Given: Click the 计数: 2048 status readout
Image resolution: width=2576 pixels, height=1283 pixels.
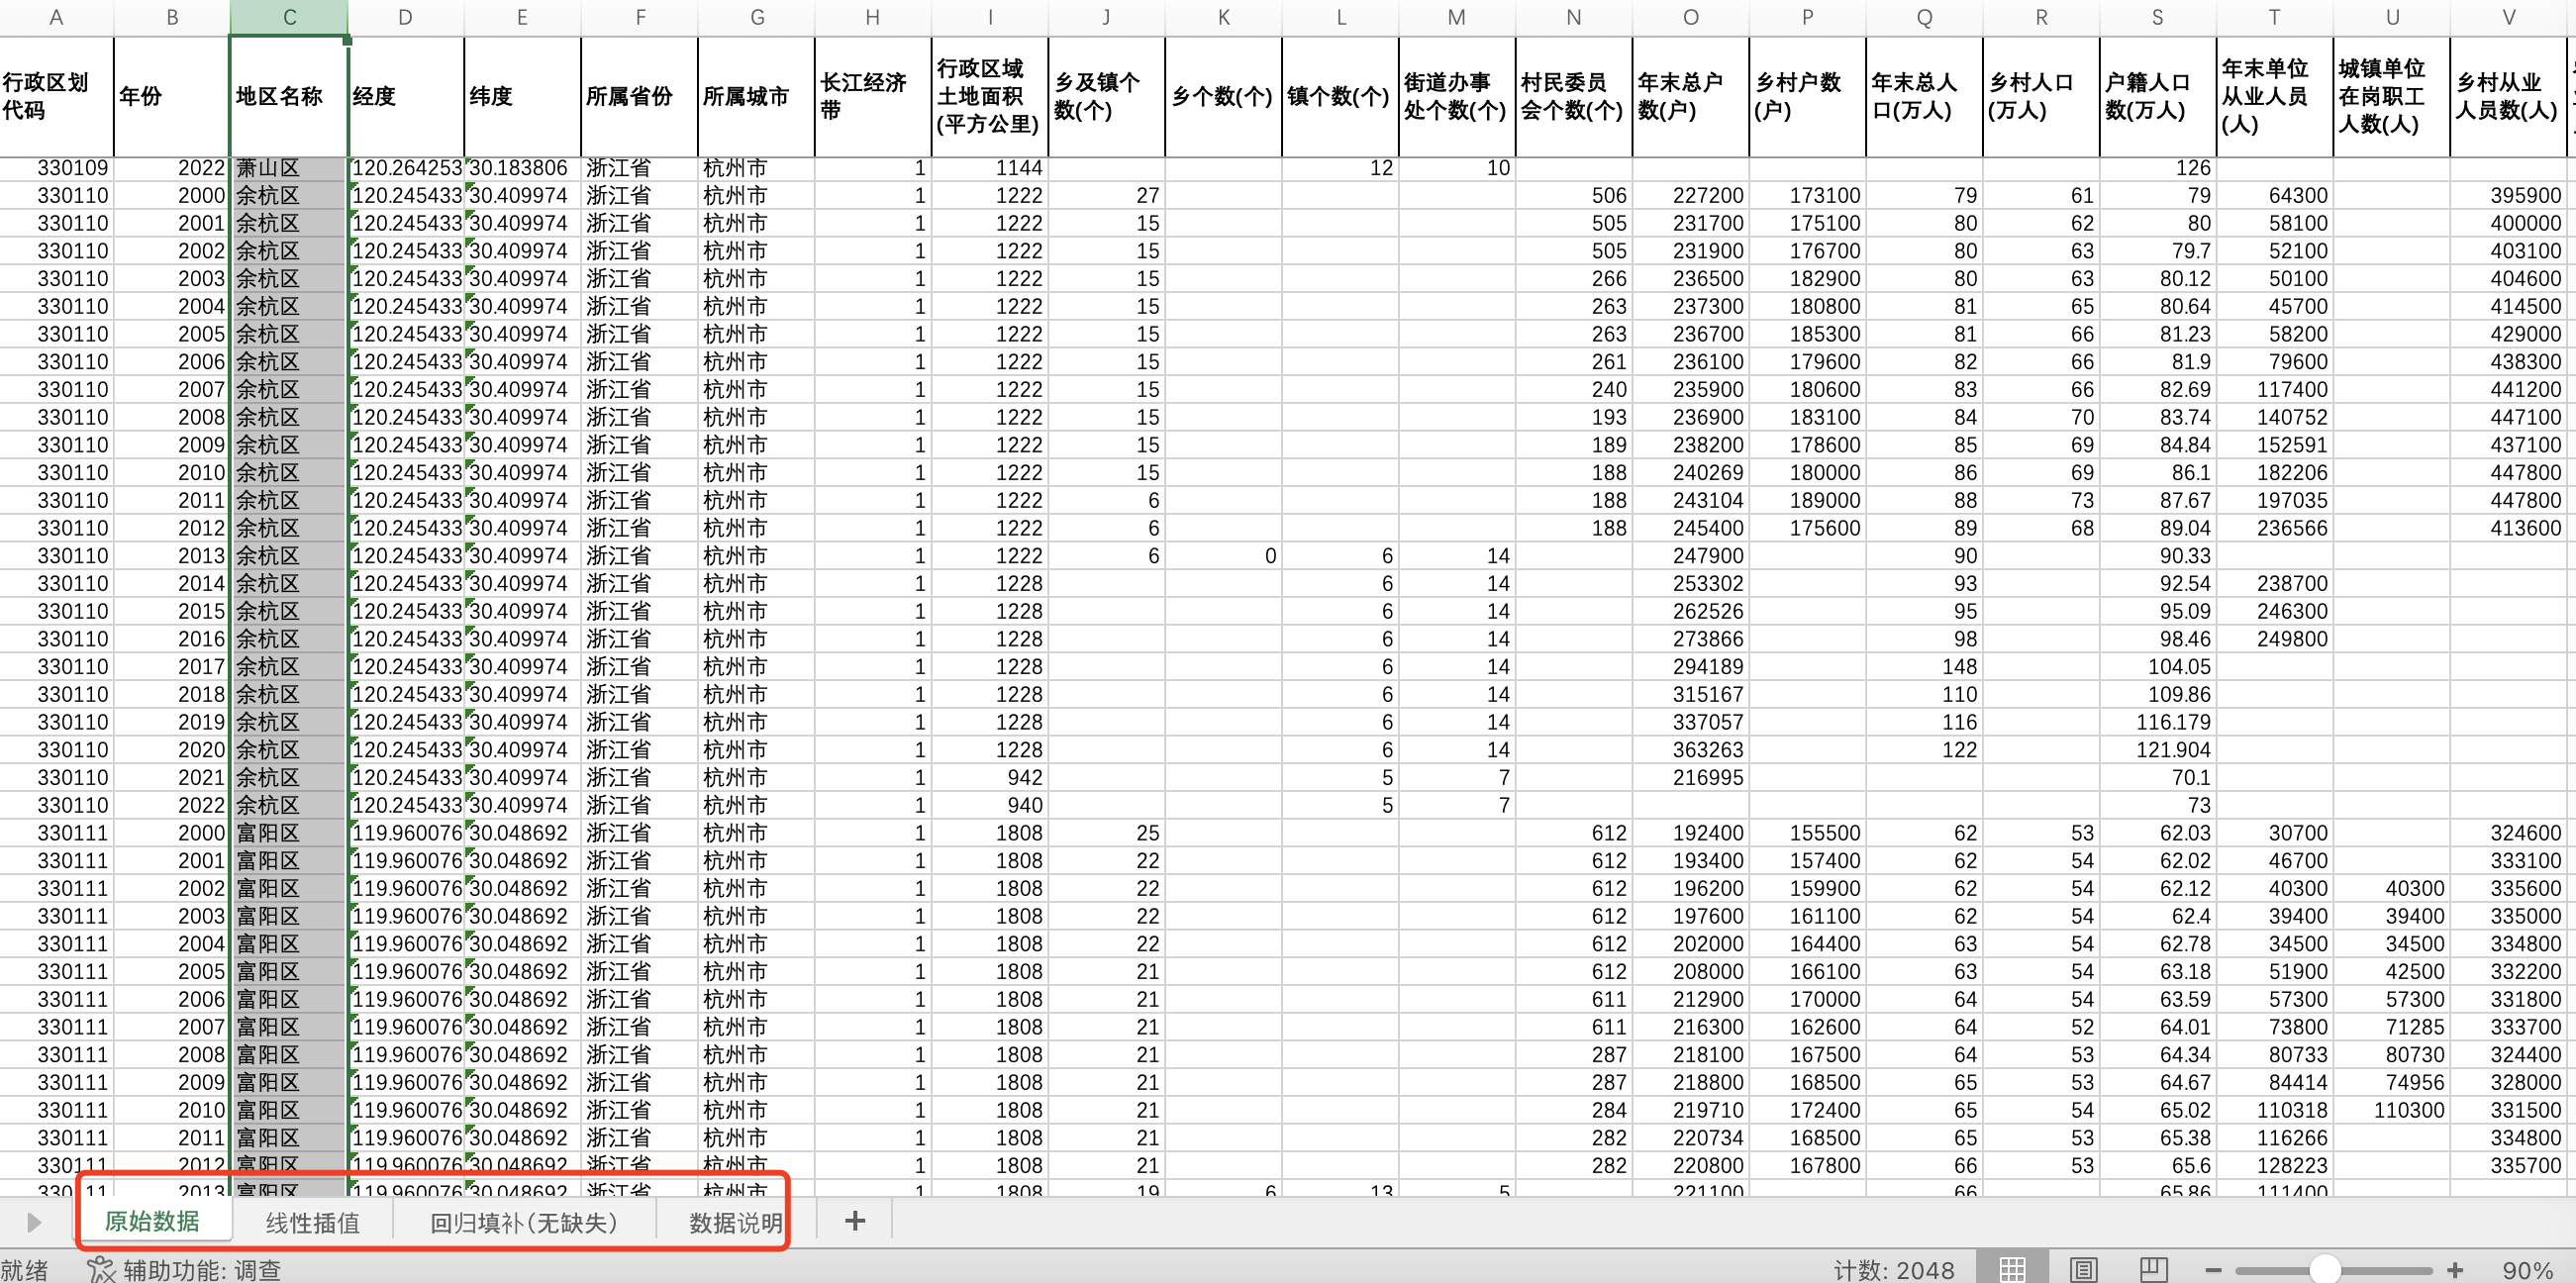Looking at the screenshot, I should point(1893,1270).
